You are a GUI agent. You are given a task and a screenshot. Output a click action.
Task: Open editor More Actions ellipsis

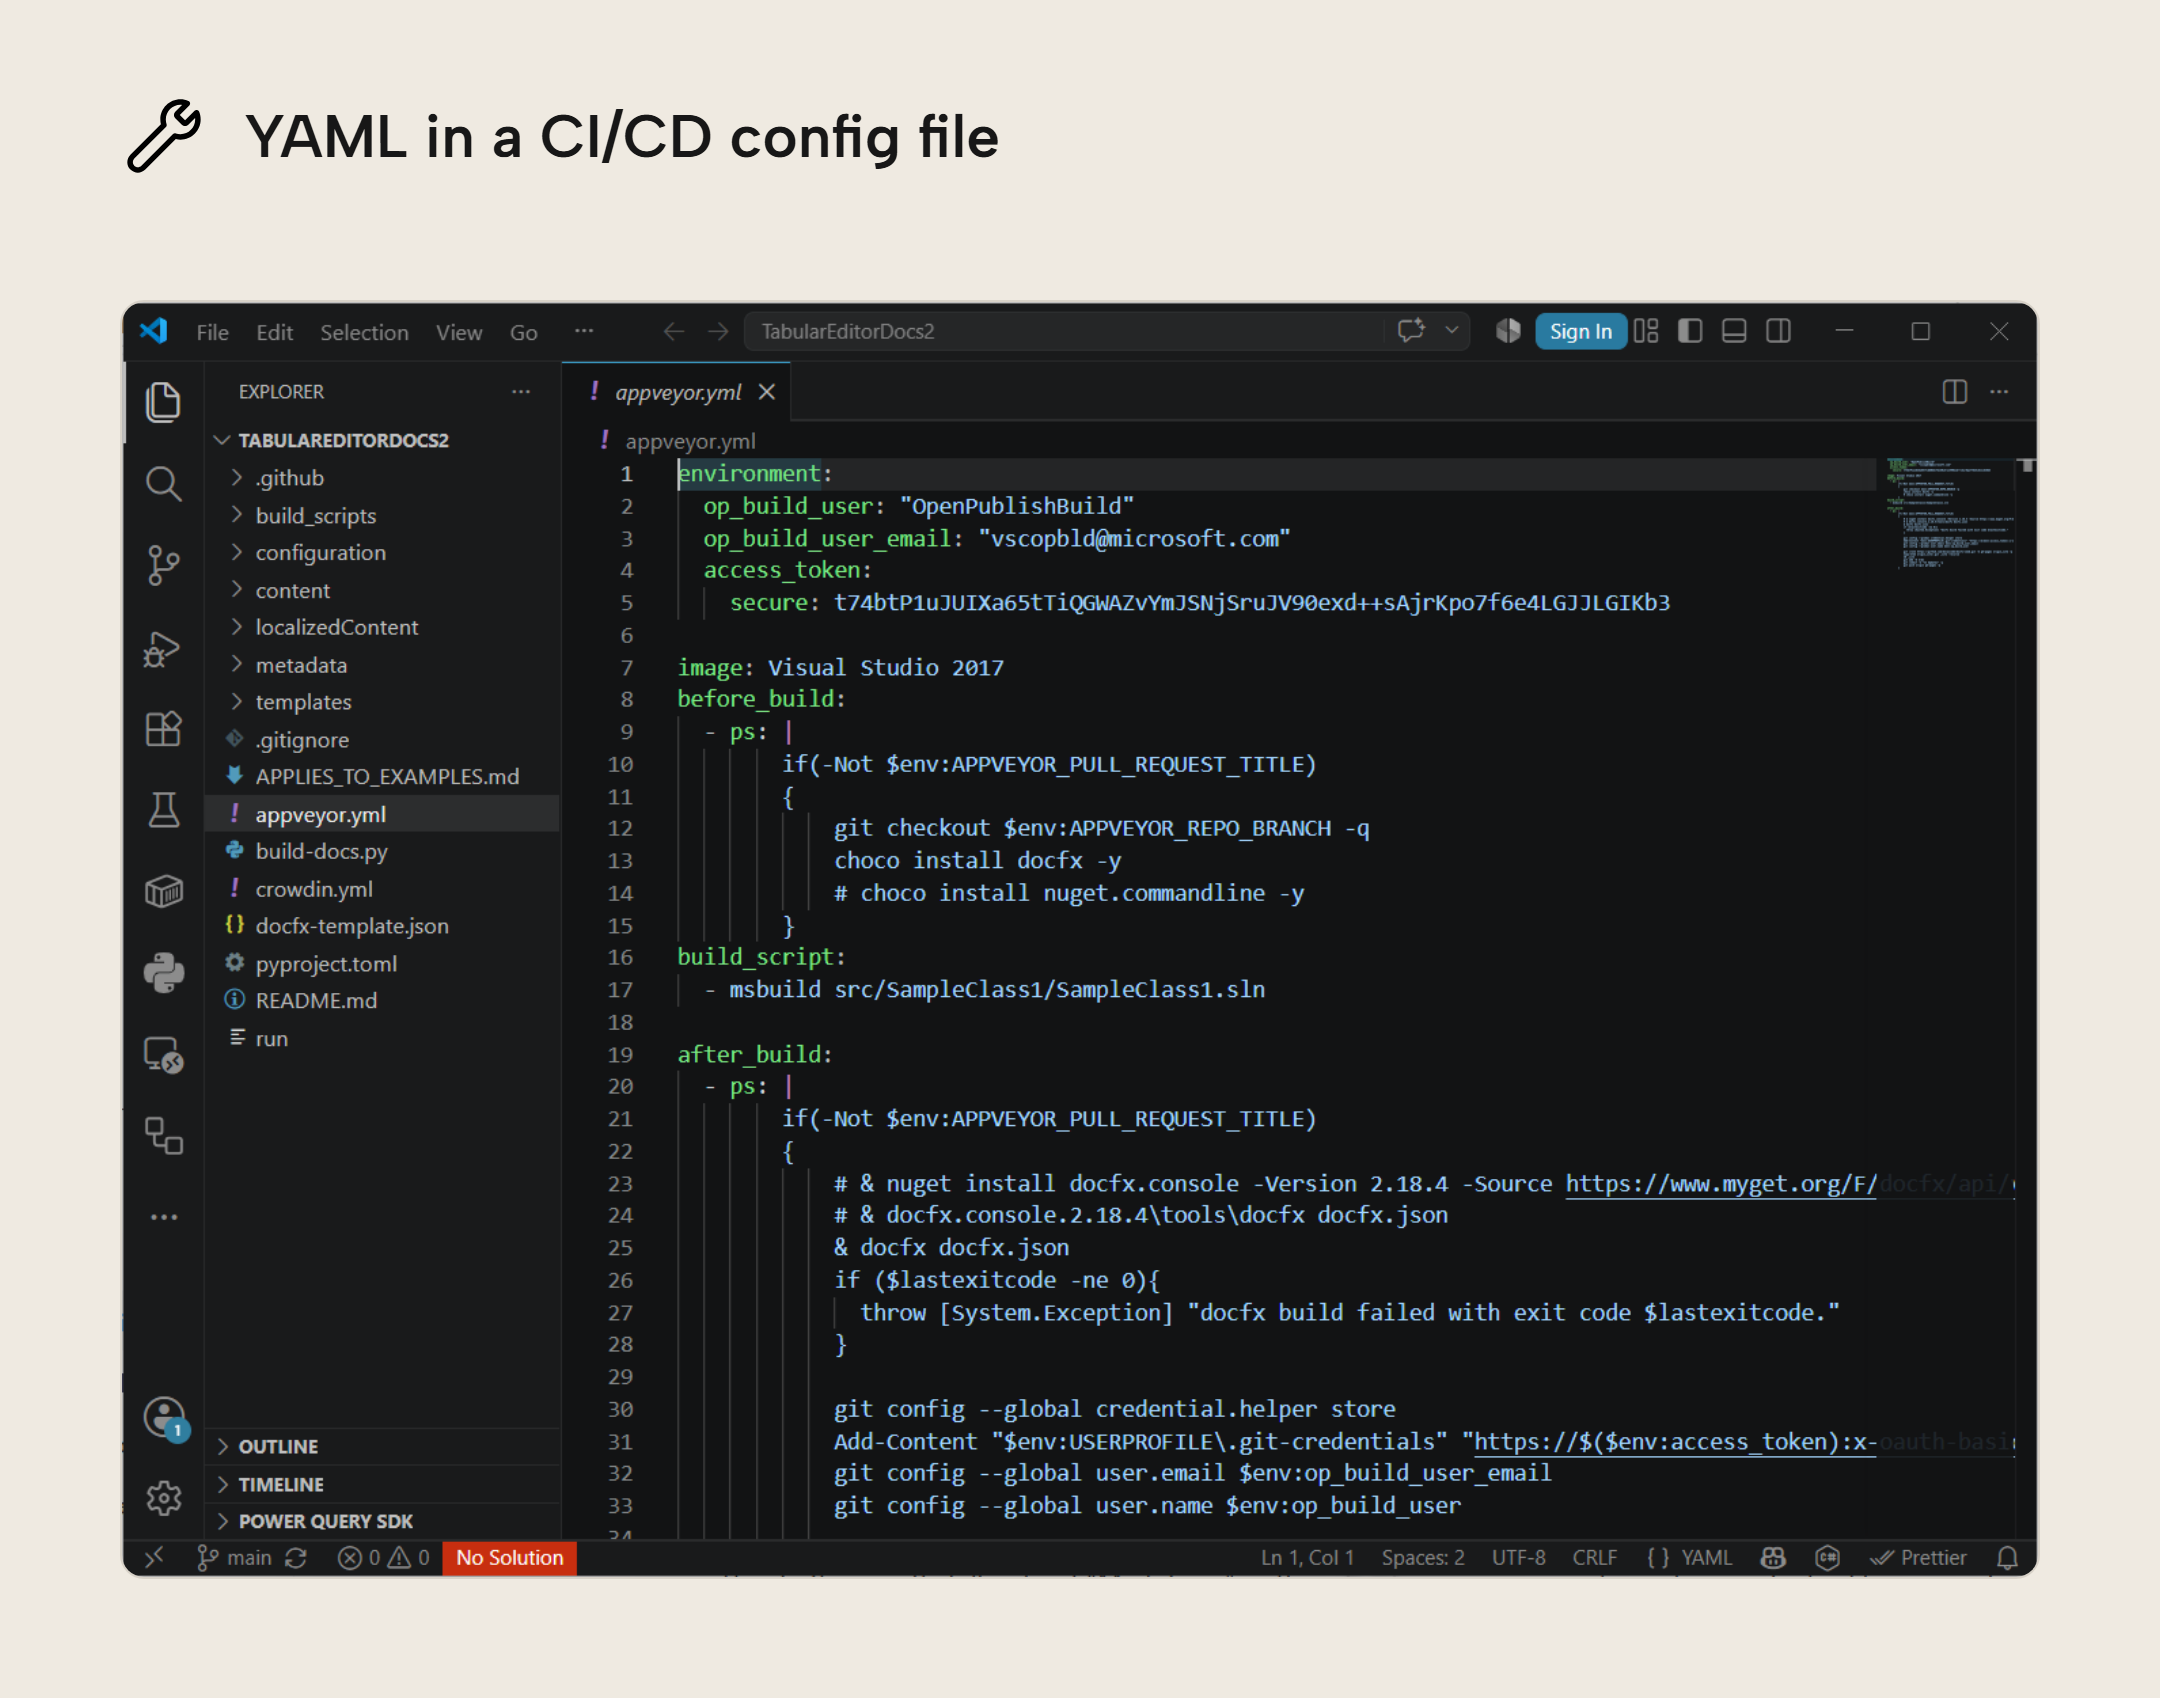(1999, 392)
